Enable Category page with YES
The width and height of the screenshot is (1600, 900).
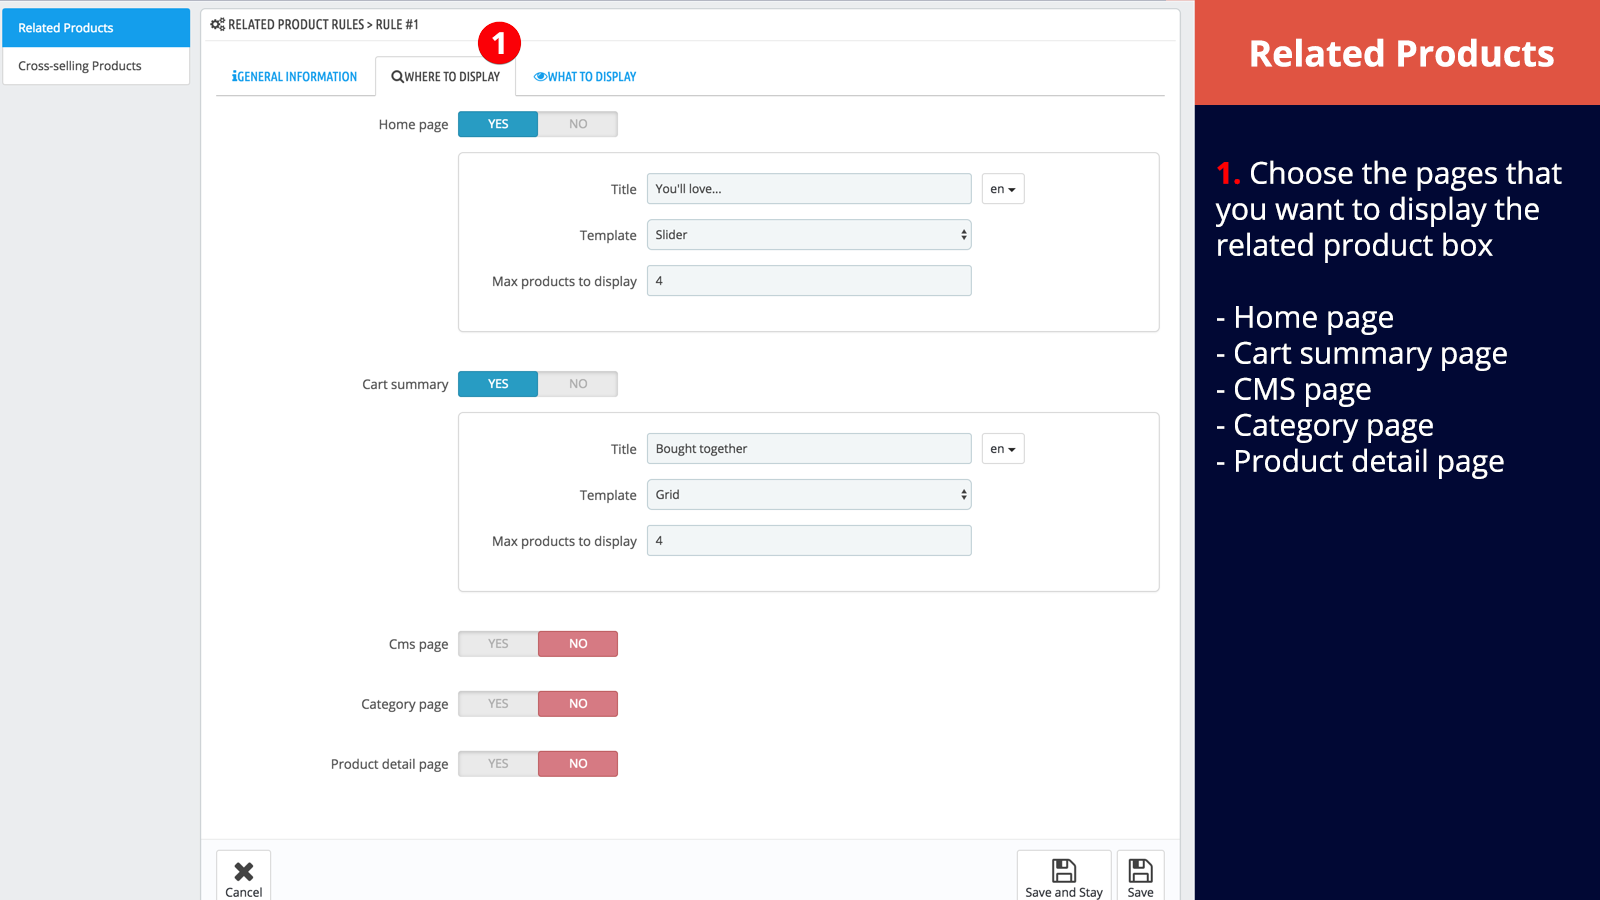tap(498, 704)
